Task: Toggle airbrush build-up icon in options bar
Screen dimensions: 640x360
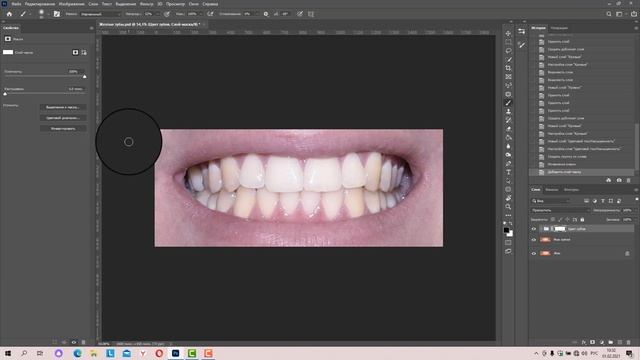Action: coord(210,14)
